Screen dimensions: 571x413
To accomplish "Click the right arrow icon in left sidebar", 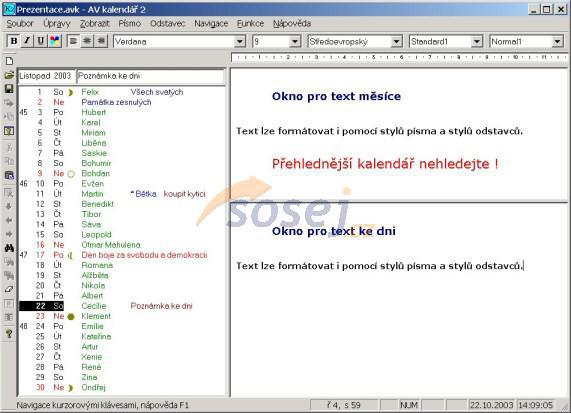I will coord(9,234).
